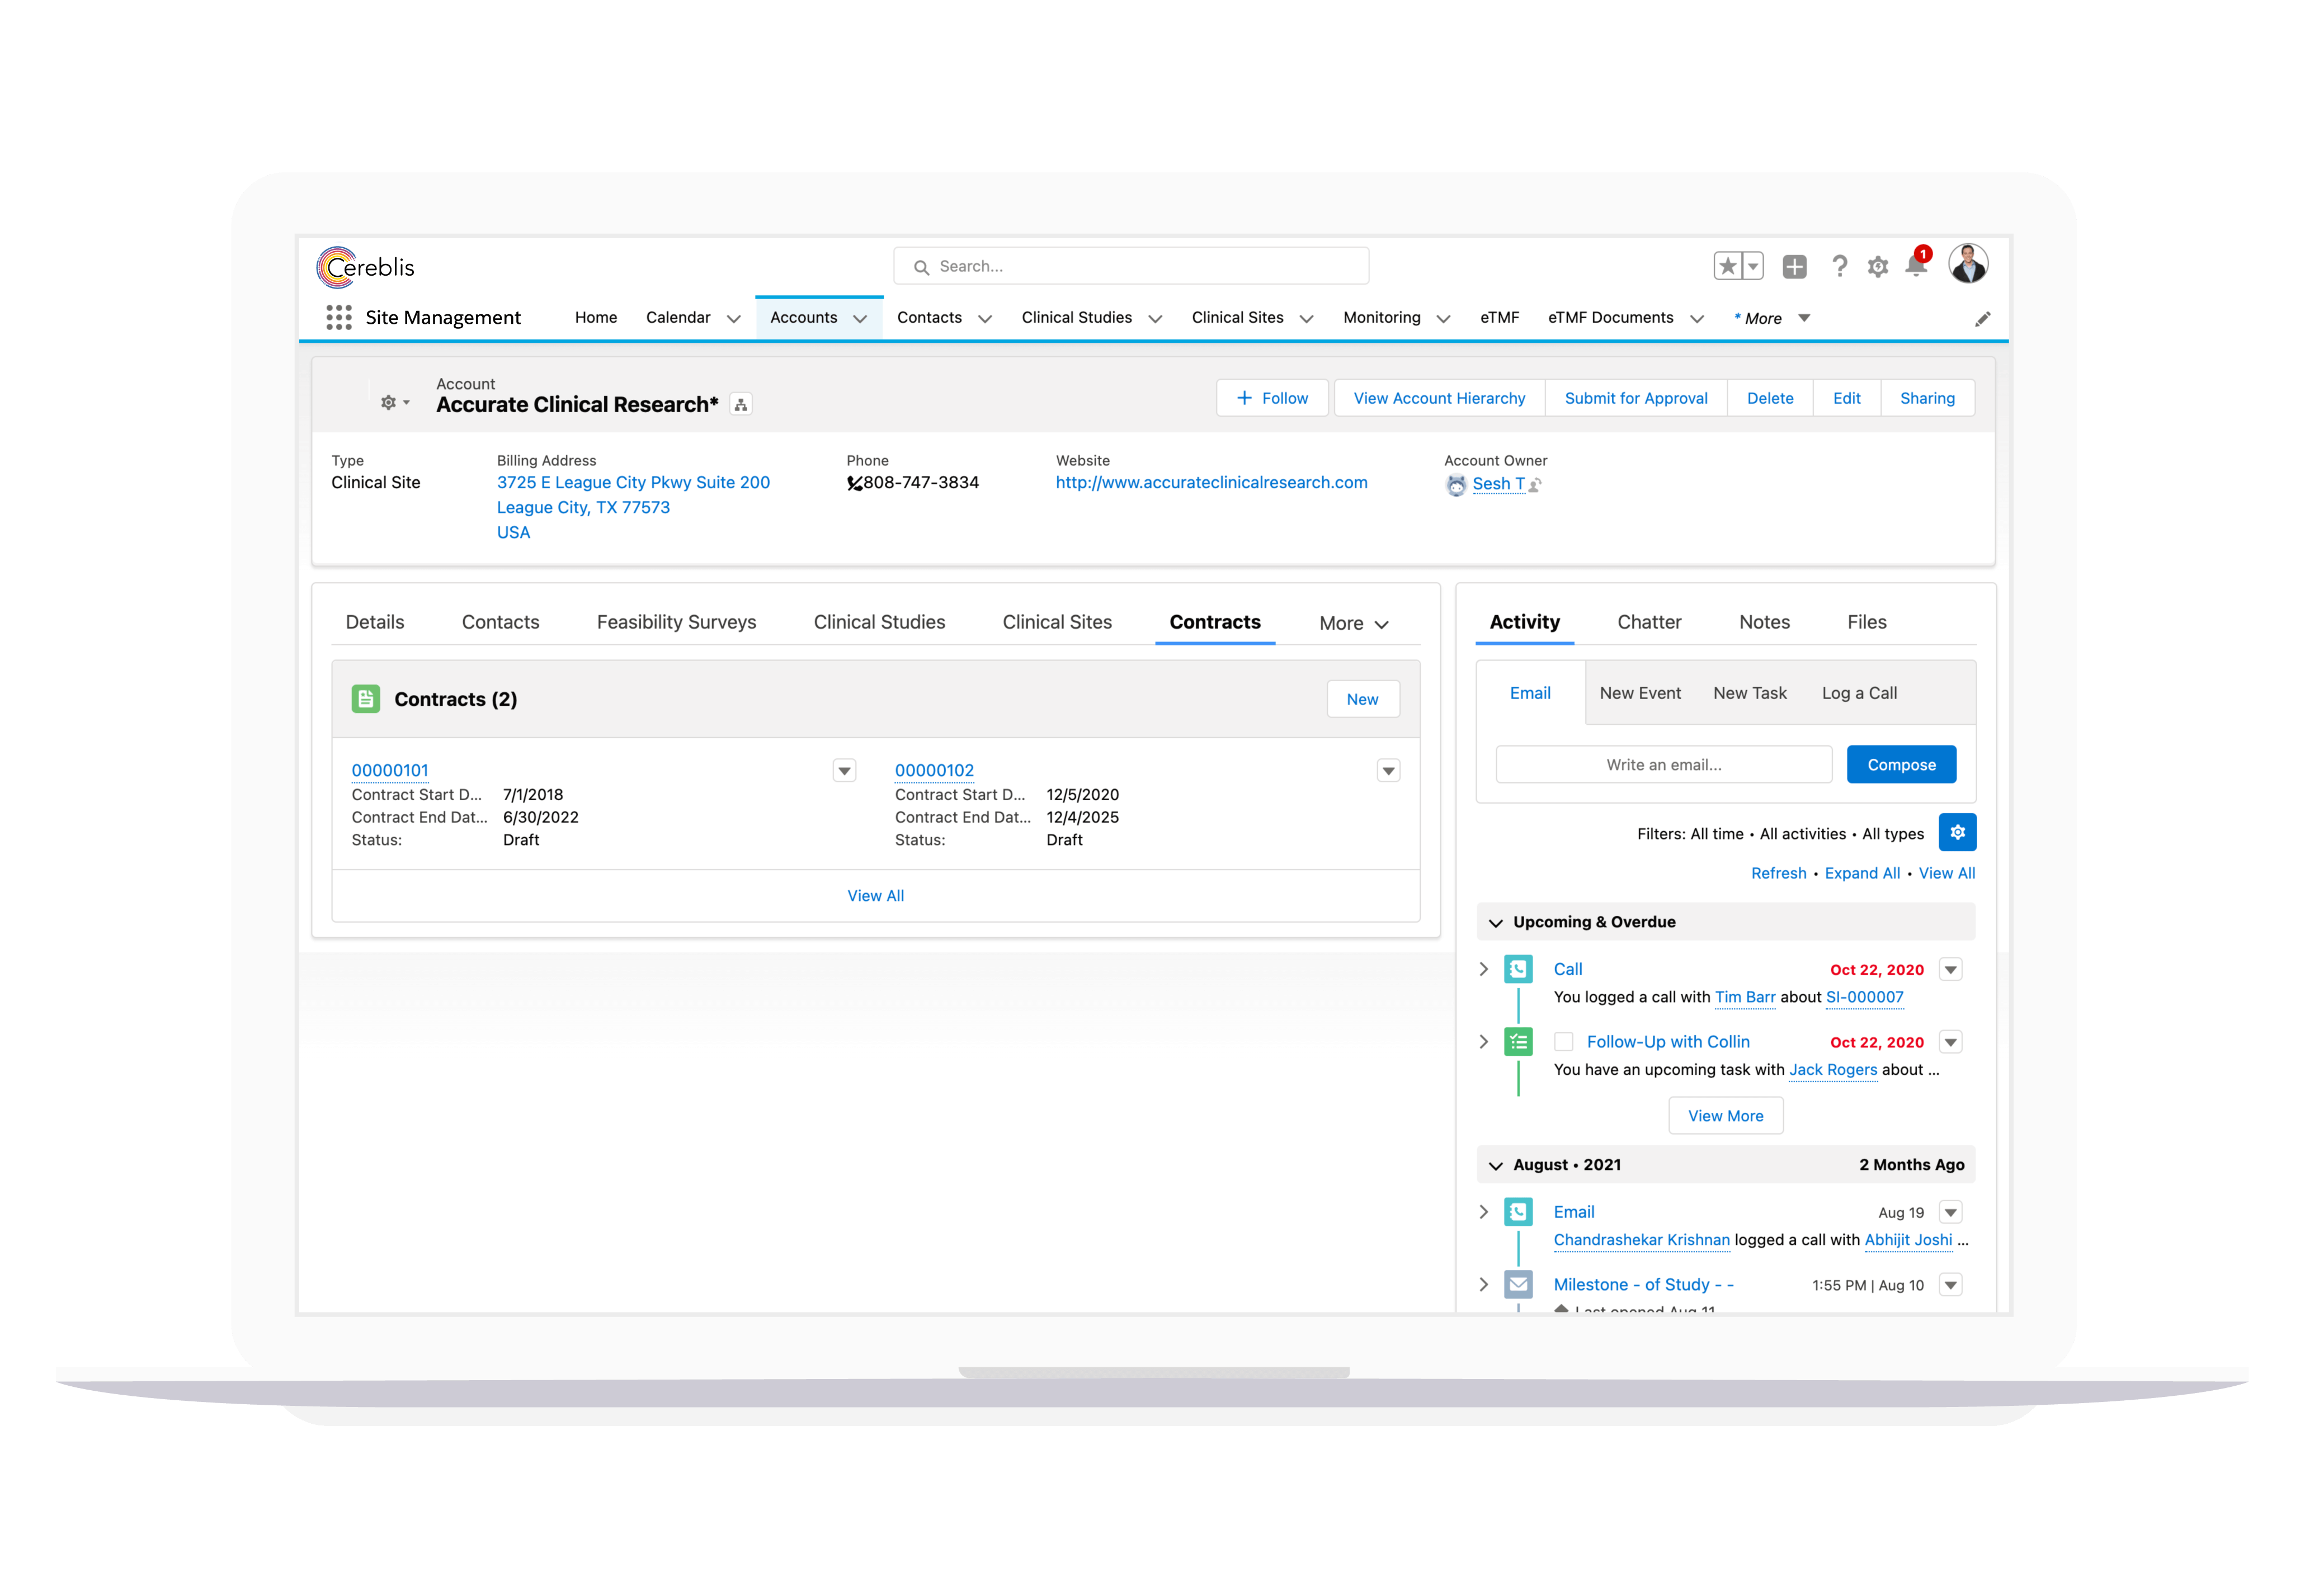Viewport: 2305px width, 1596px height.
Task: Click the Write an email field
Action: [x=1664, y=765]
